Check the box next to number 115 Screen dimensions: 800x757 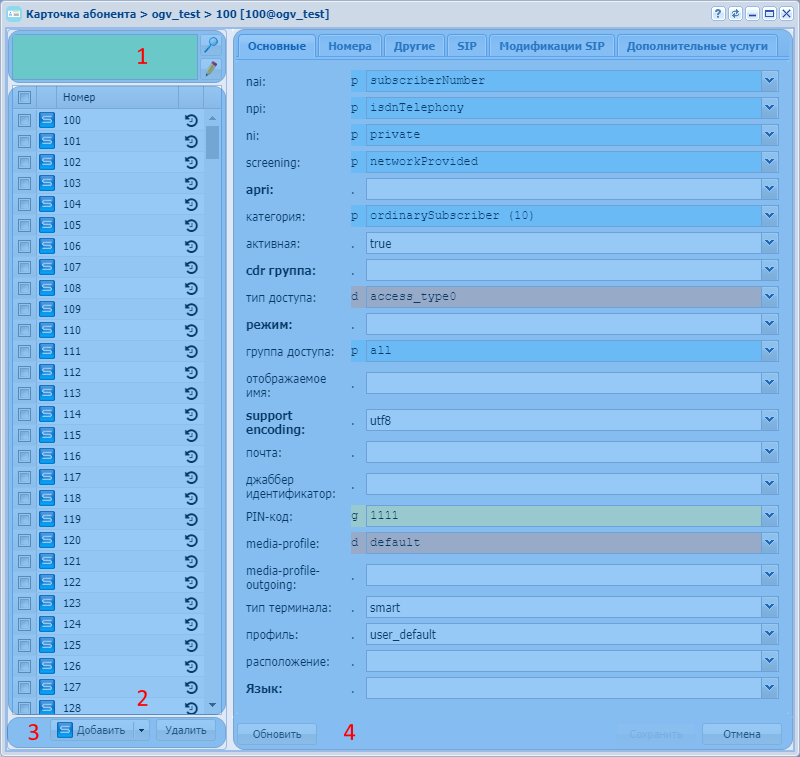25,435
